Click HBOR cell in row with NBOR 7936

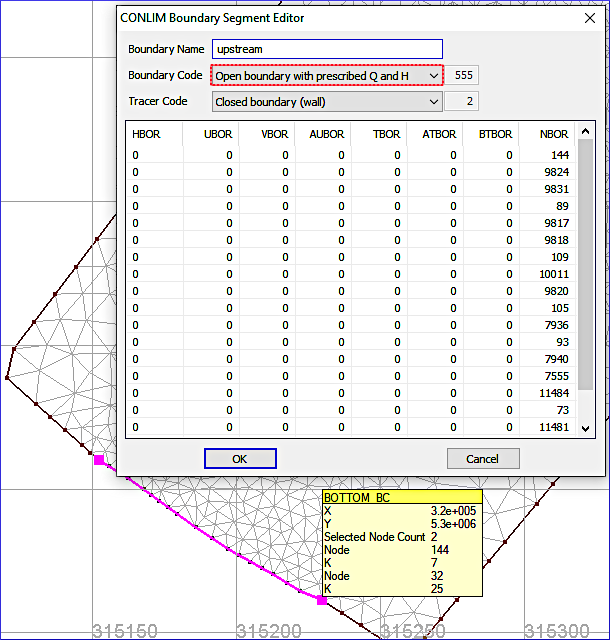coord(155,325)
